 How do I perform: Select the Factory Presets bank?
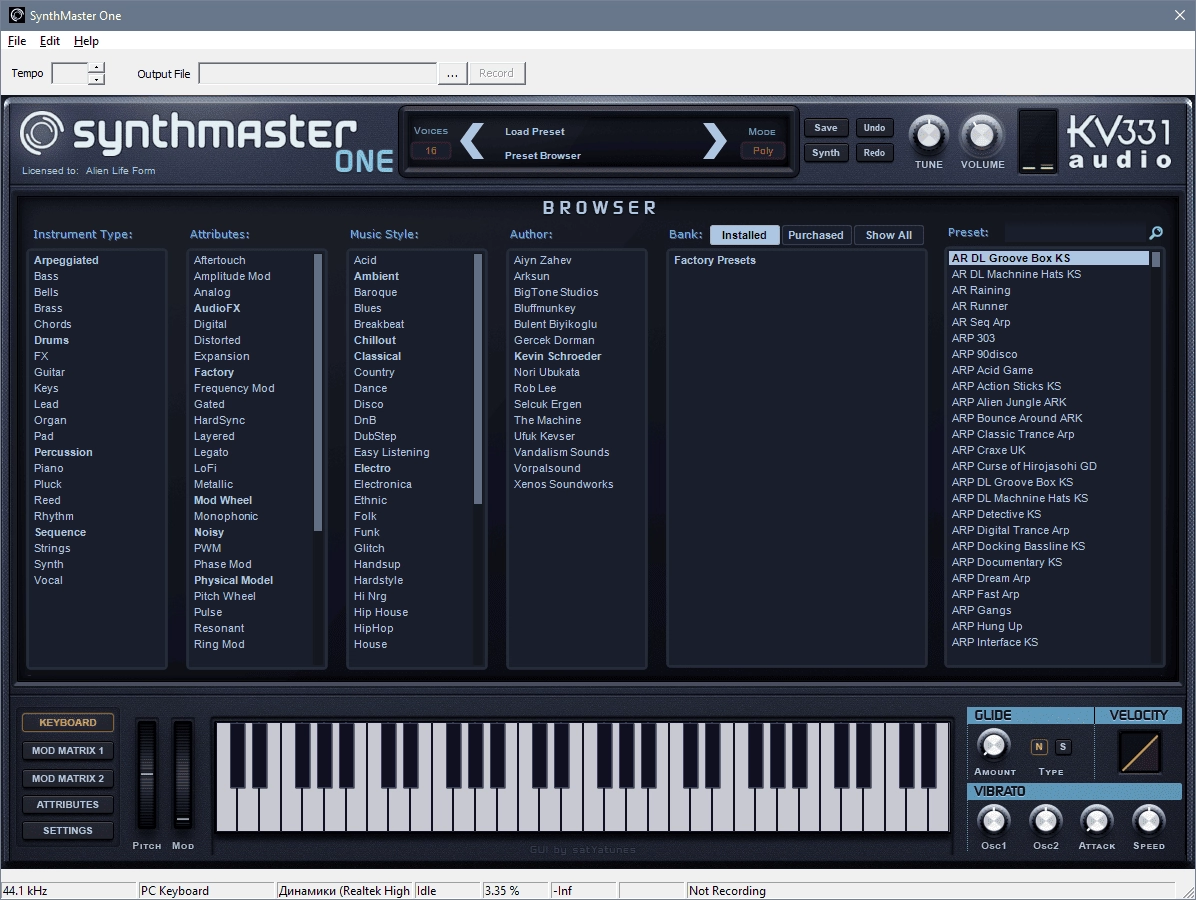tap(715, 260)
